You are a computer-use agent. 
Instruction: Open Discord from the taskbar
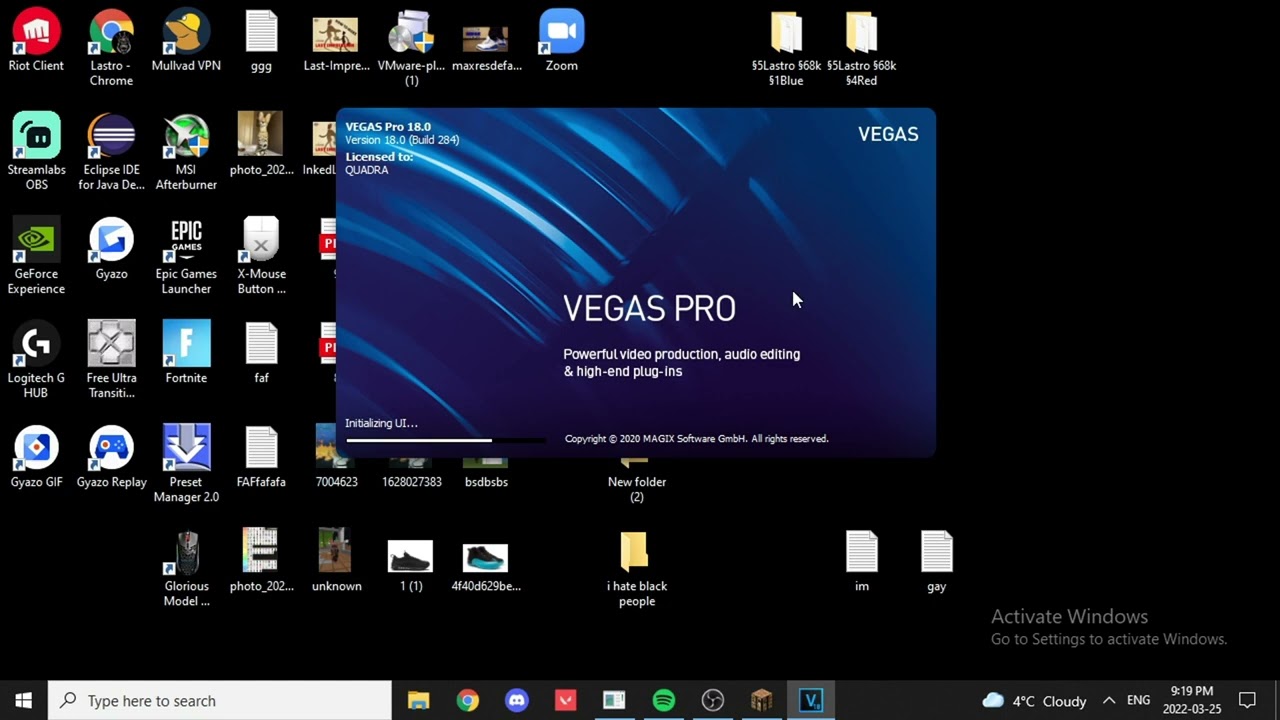(516, 700)
